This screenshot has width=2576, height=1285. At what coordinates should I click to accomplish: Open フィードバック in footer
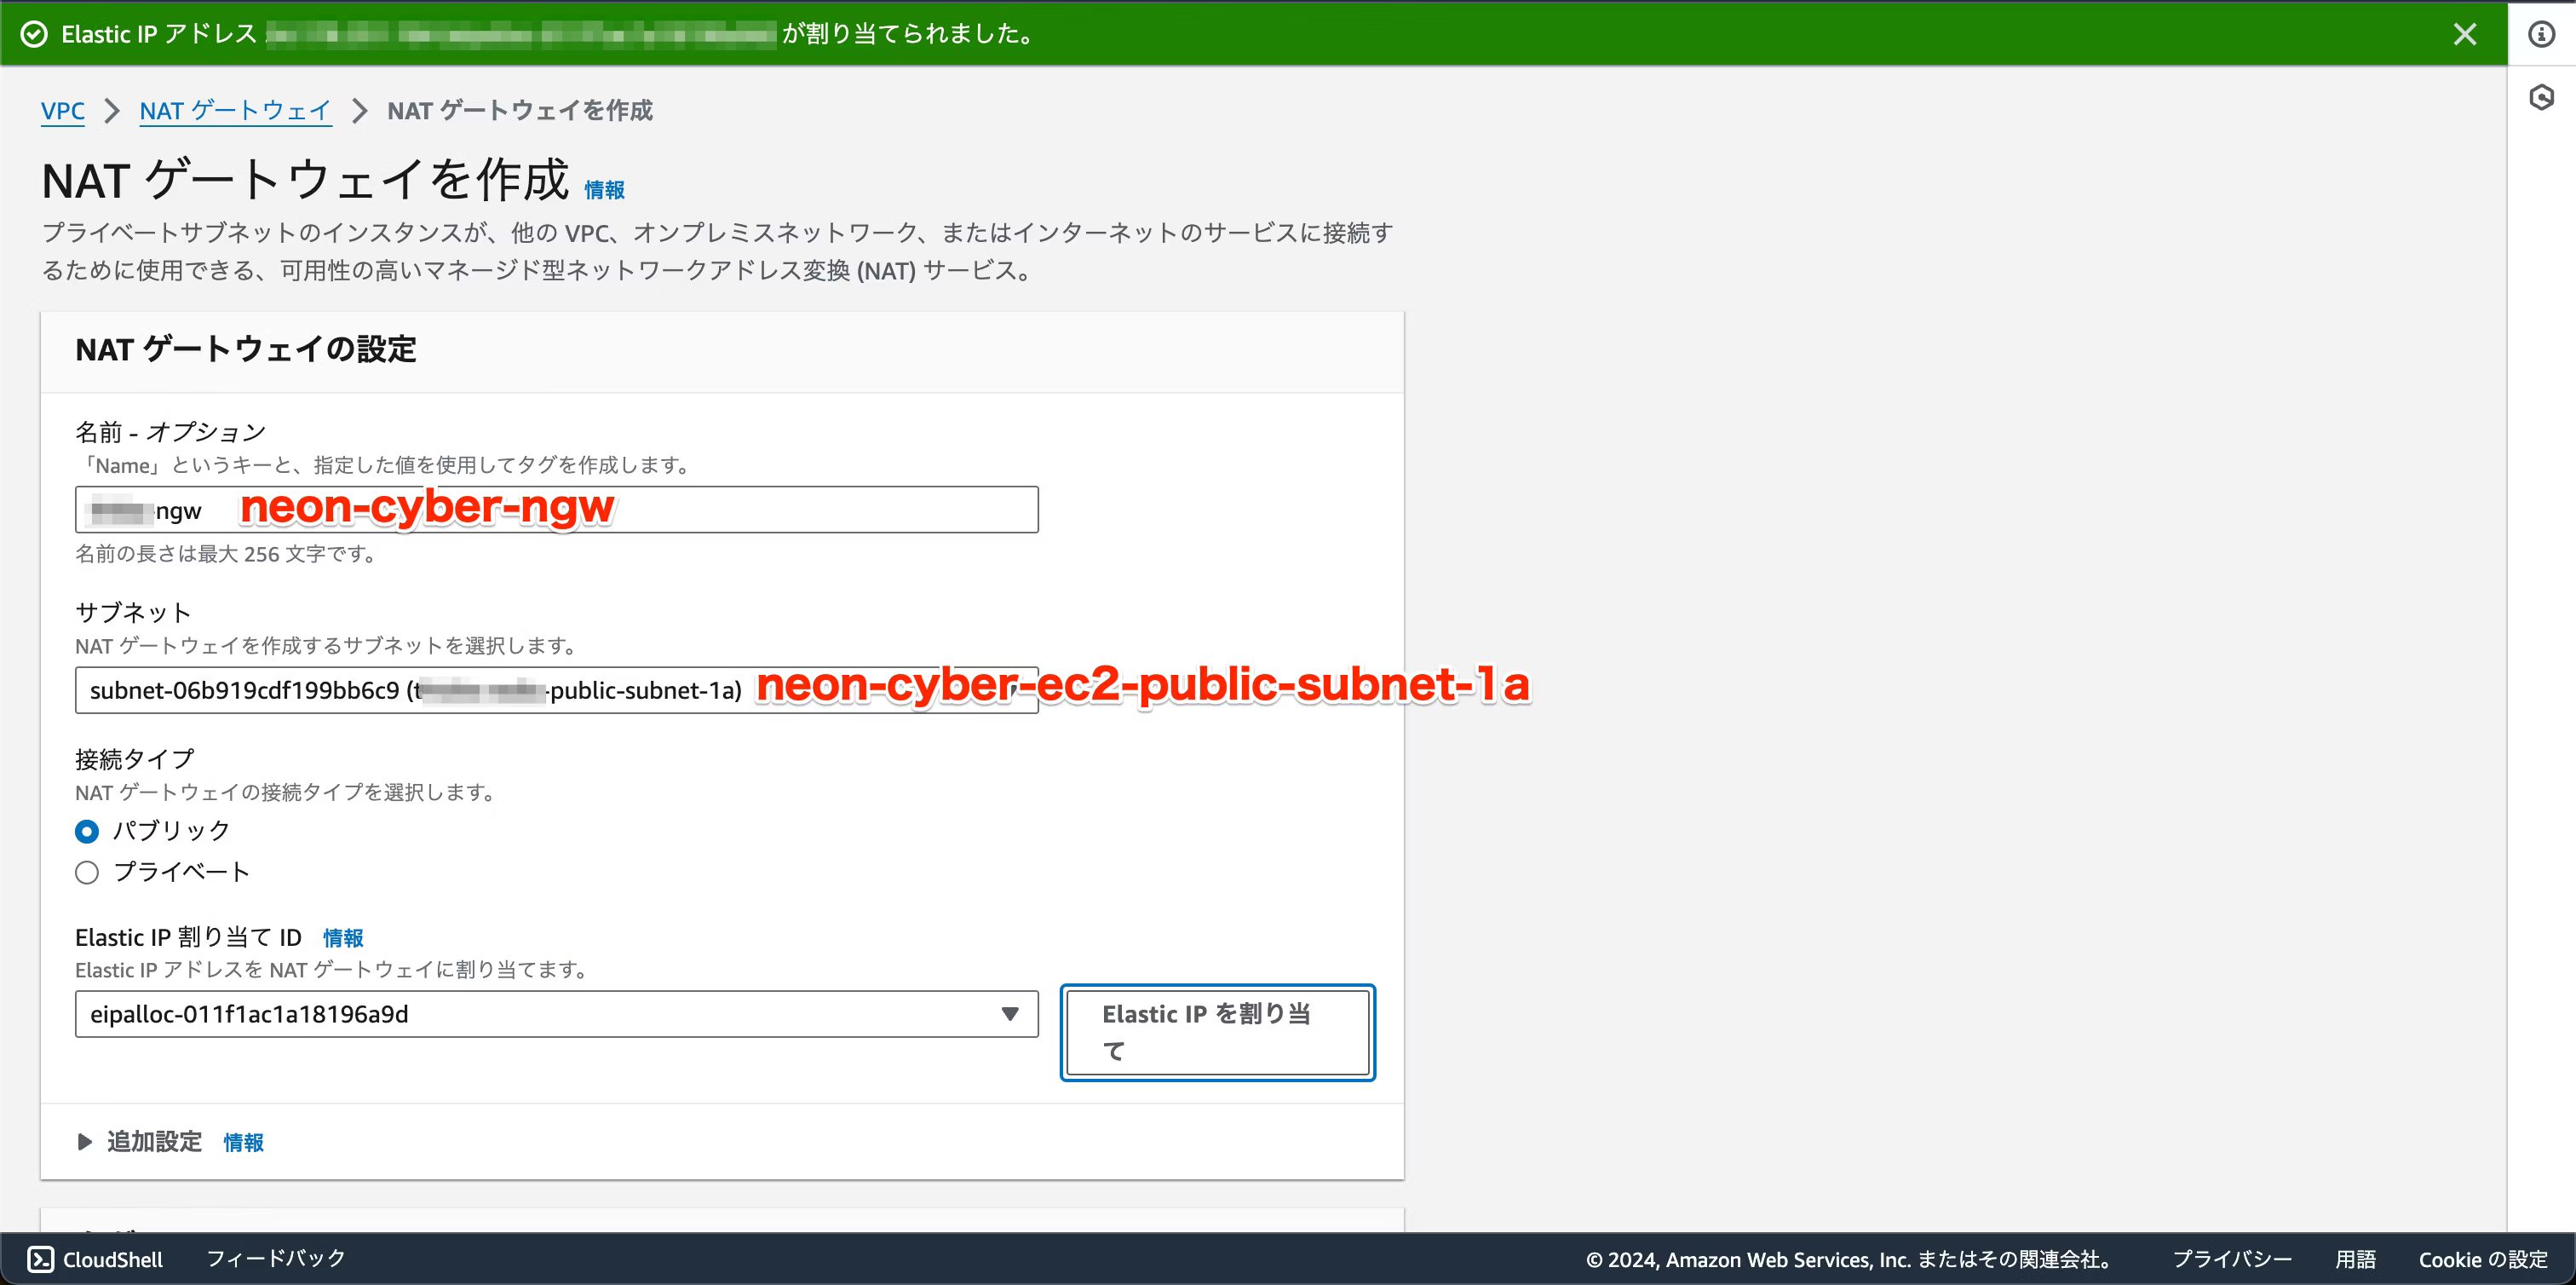pyautogui.click(x=275, y=1258)
